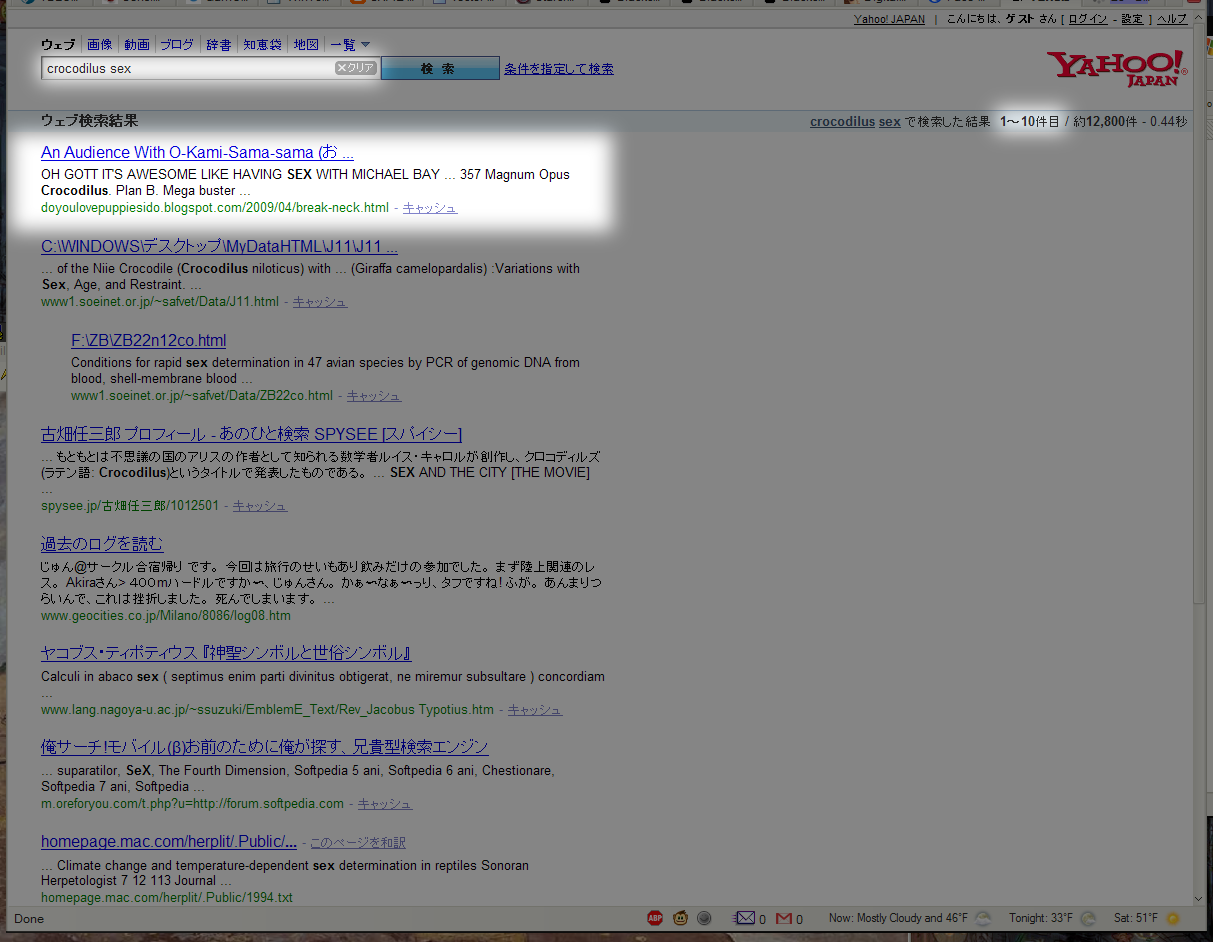Expand the 一覧 services dropdown
This screenshot has height=942, width=1213.
pyautogui.click(x=350, y=44)
